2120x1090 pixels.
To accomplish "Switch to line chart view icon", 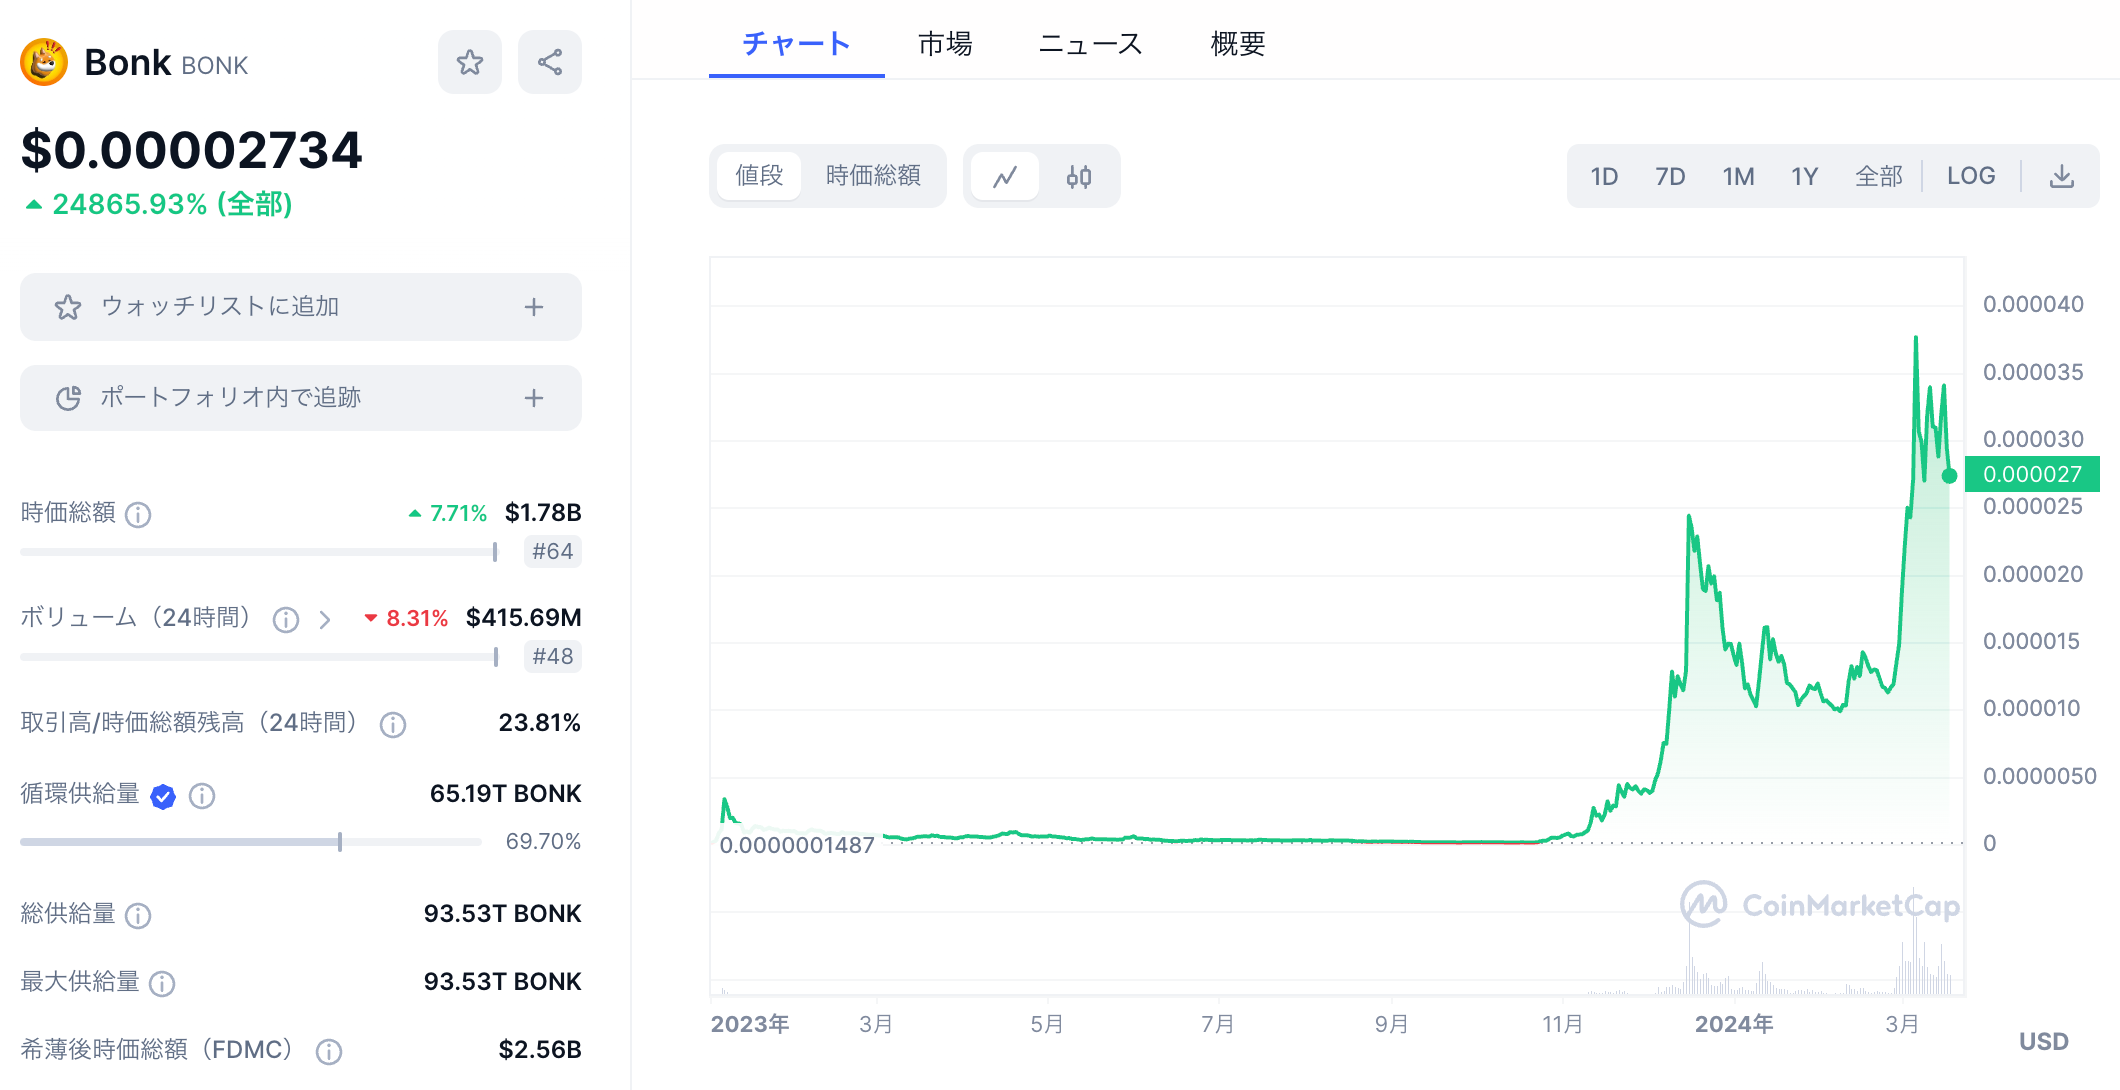I will [x=1005, y=177].
